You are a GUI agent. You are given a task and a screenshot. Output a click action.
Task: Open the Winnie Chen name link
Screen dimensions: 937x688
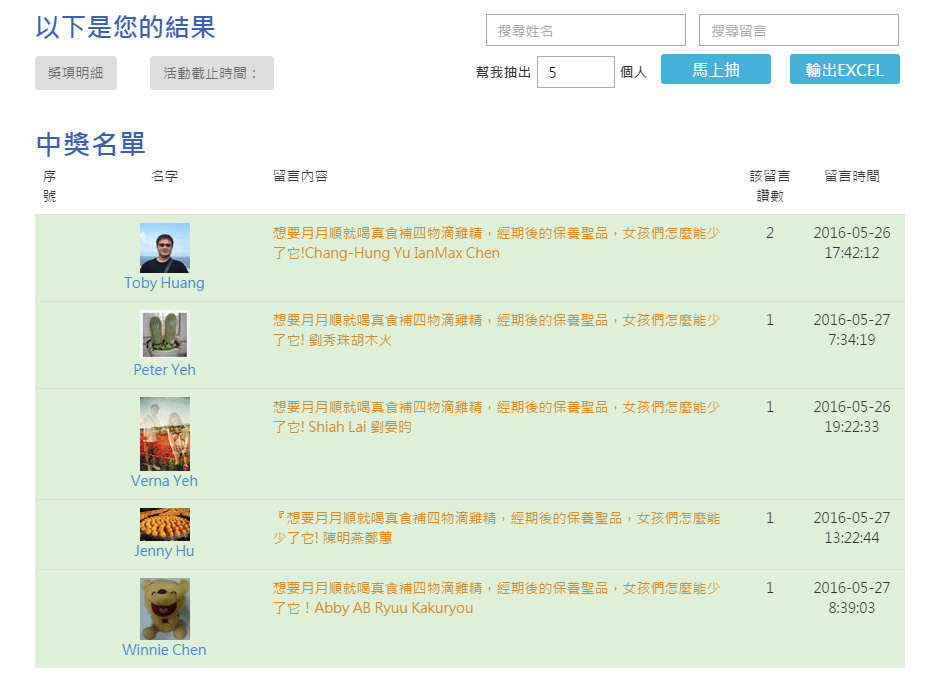coord(164,650)
